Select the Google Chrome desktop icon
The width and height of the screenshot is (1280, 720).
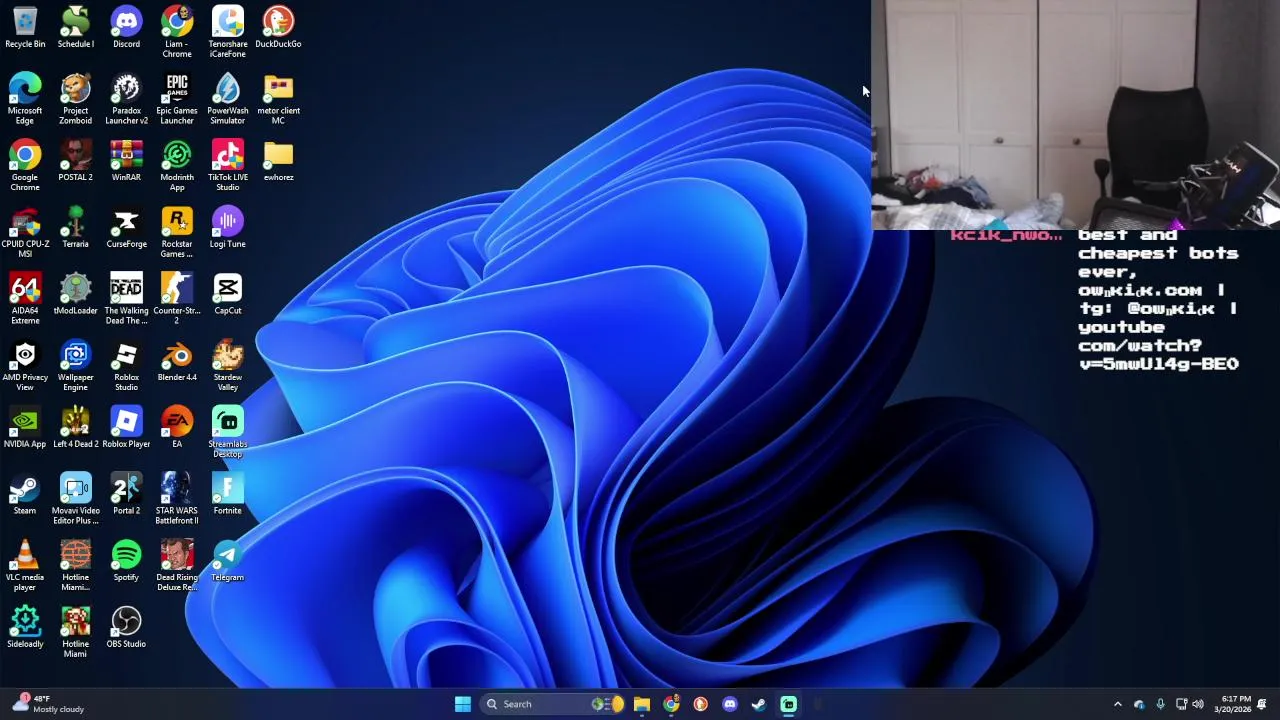tap(25, 166)
